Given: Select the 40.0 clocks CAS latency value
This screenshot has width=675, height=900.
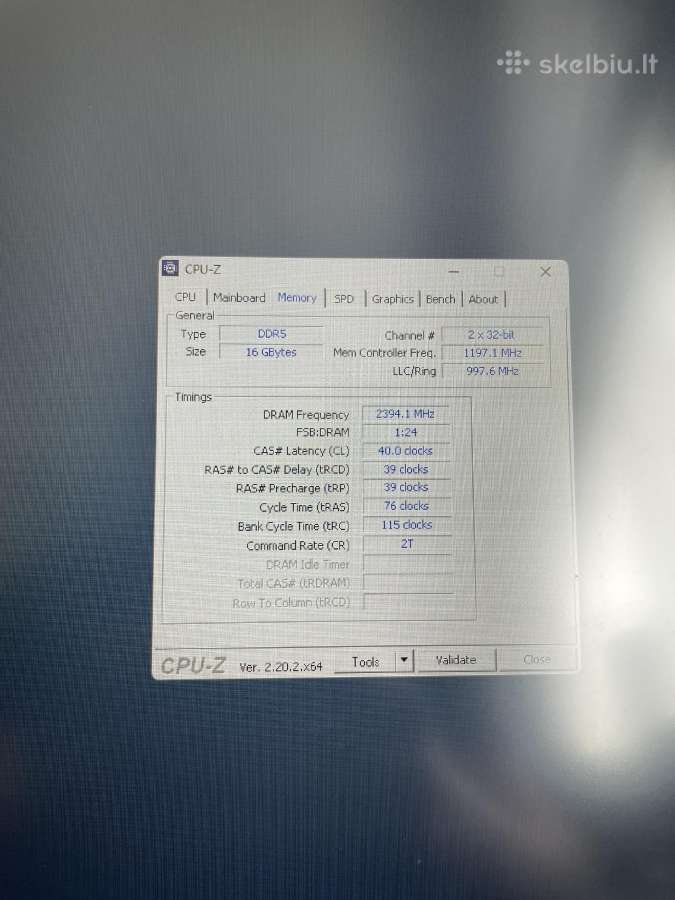Looking at the screenshot, I should click(x=406, y=451).
